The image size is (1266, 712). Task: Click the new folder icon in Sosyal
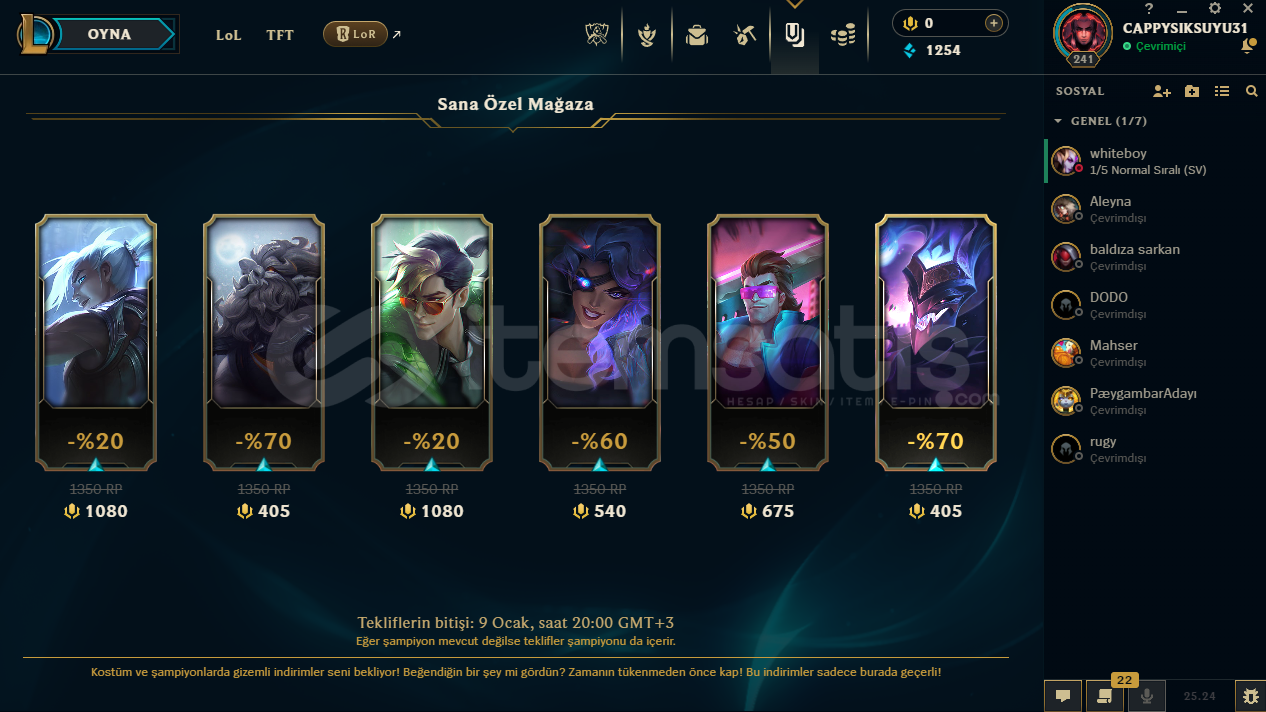click(x=1192, y=91)
